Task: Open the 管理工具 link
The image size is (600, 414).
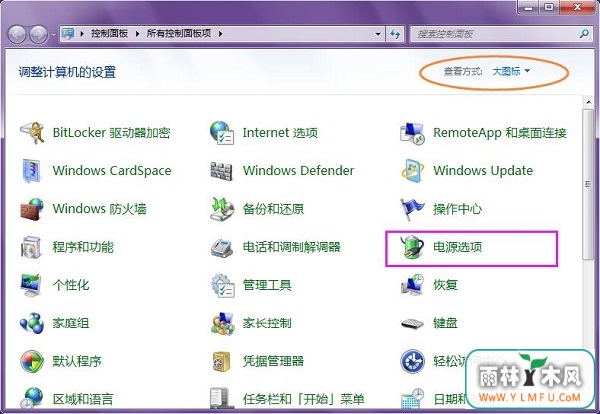Action: (x=267, y=285)
